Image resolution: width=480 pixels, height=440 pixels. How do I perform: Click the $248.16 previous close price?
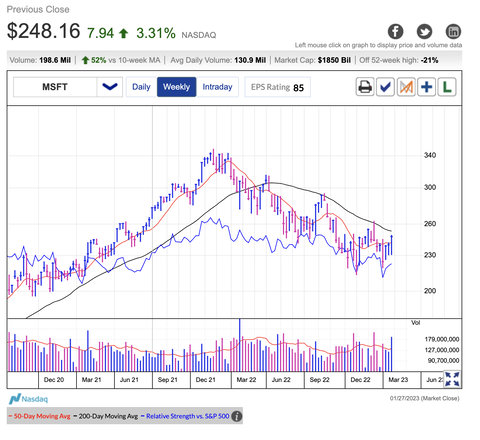pyautogui.click(x=43, y=31)
